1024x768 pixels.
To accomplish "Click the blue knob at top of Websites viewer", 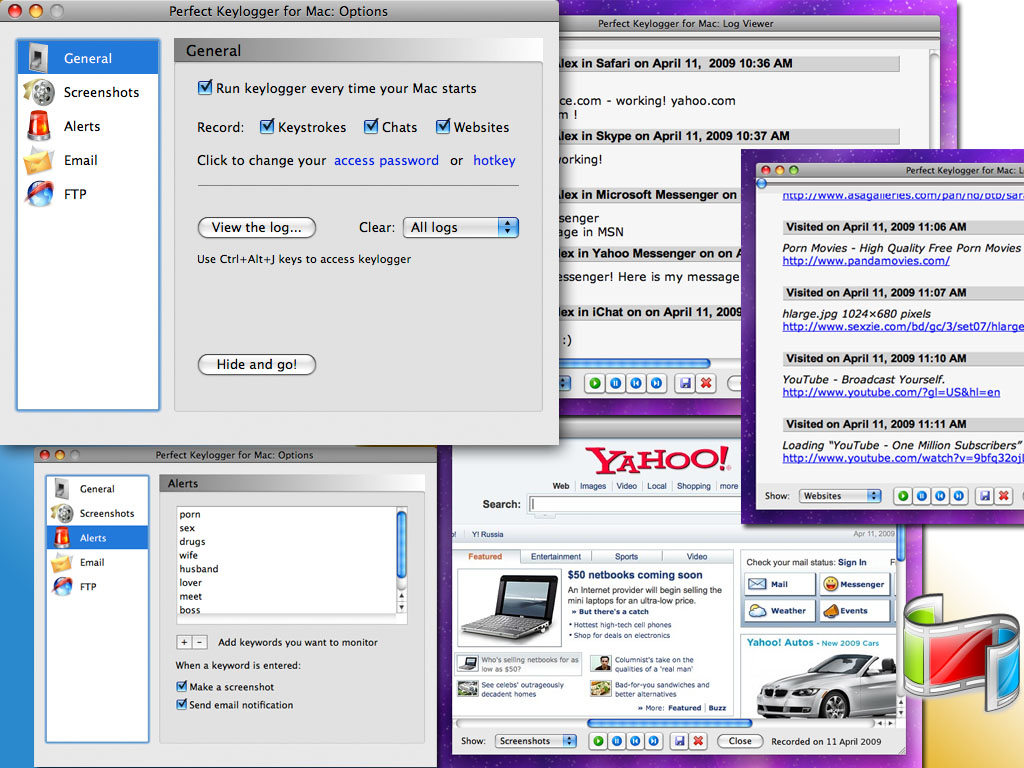I will (761, 184).
